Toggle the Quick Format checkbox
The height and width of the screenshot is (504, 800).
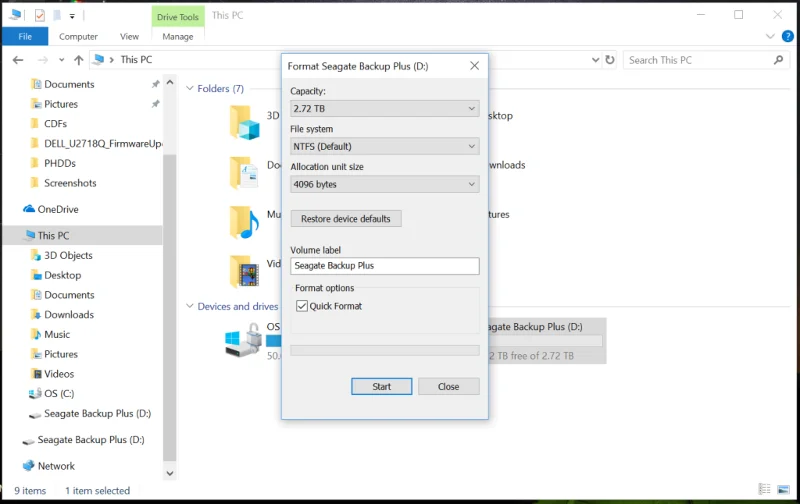pyautogui.click(x=302, y=306)
